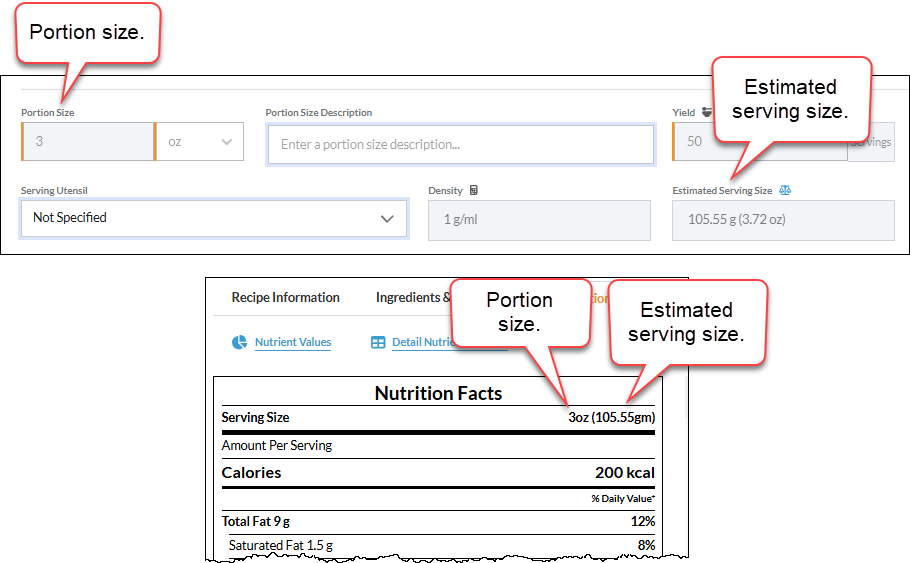Click the Yield field showing 50
Image resolution: width=910 pixels, height=563 pixels.
point(694,142)
